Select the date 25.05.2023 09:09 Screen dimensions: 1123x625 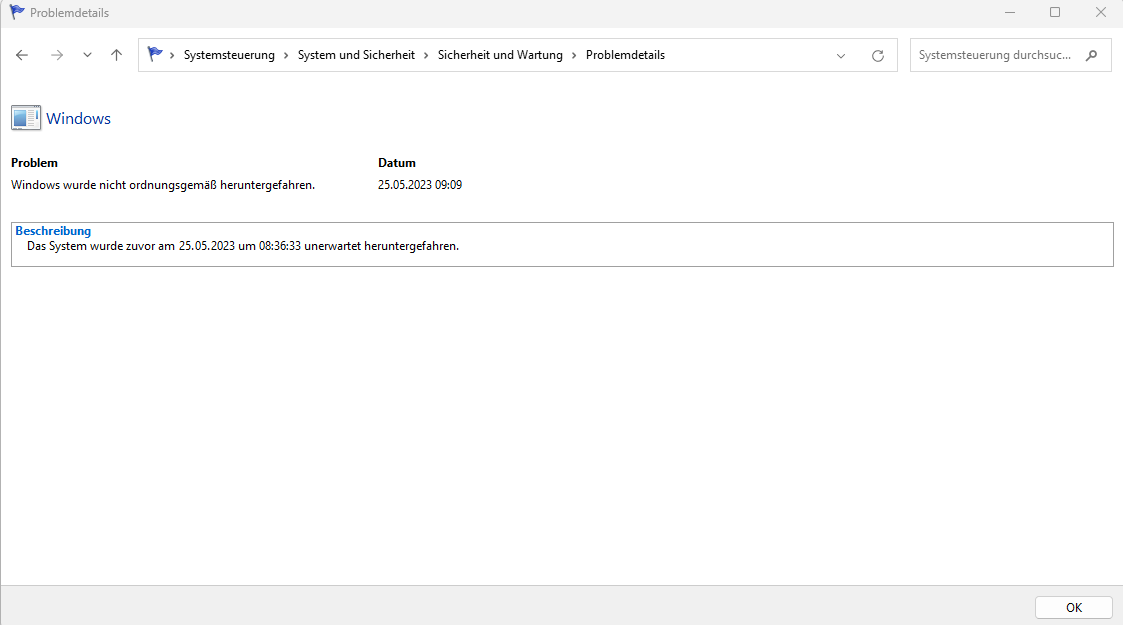pyautogui.click(x=420, y=185)
